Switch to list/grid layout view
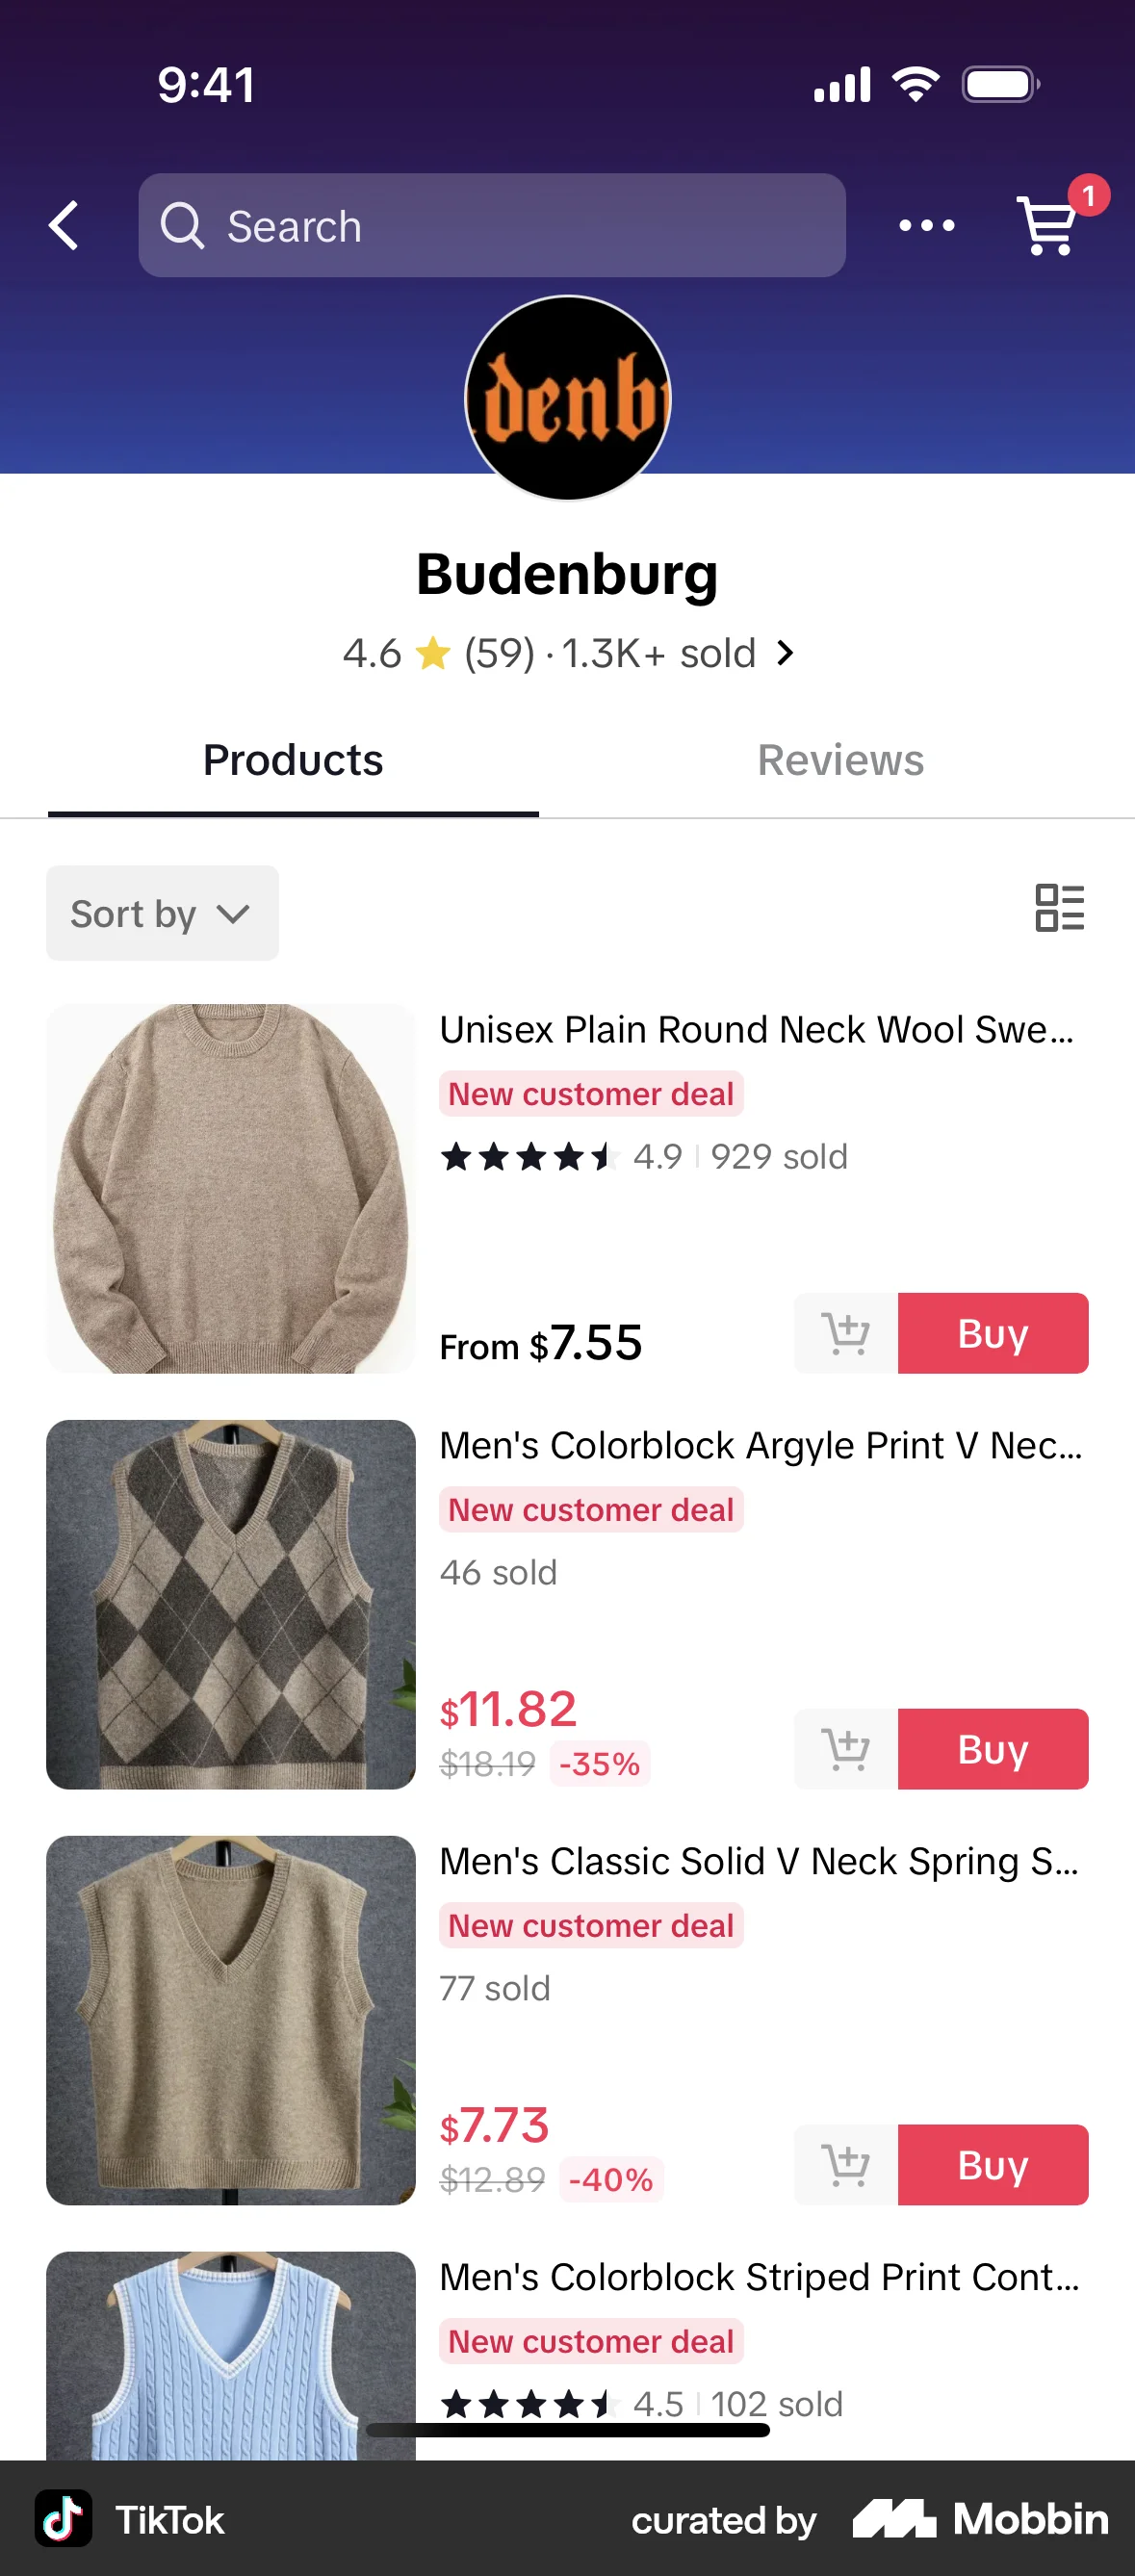This screenshot has height=2576, width=1135. click(1059, 908)
